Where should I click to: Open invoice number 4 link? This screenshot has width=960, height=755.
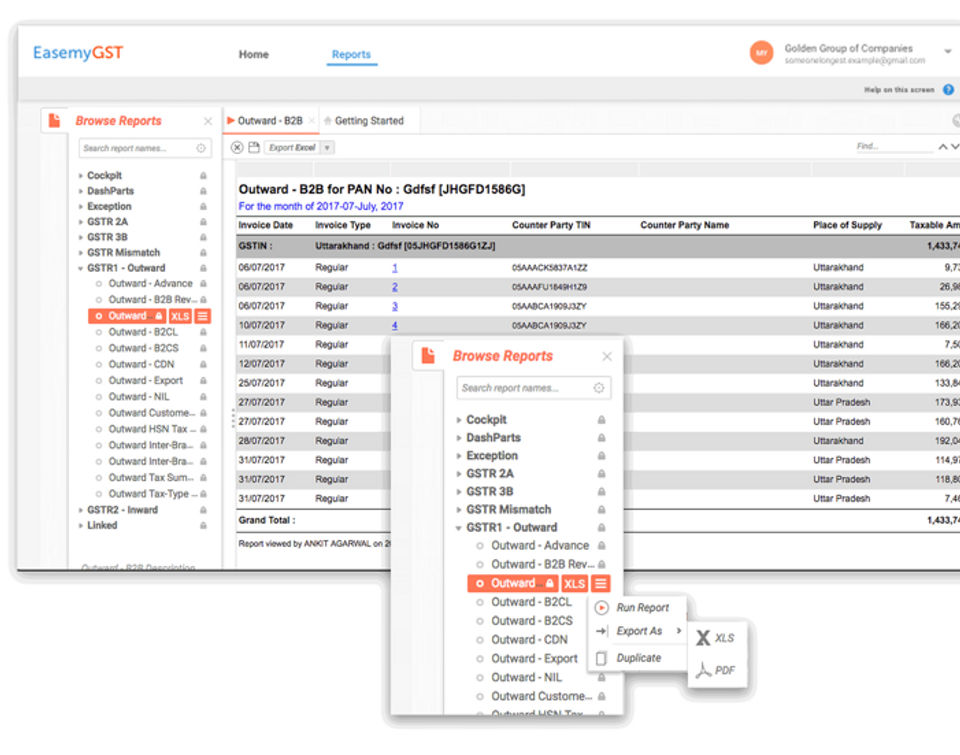[395, 325]
